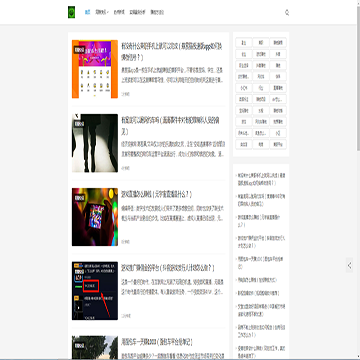Open the phone filming colorful lights thumbnail

click(95, 217)
